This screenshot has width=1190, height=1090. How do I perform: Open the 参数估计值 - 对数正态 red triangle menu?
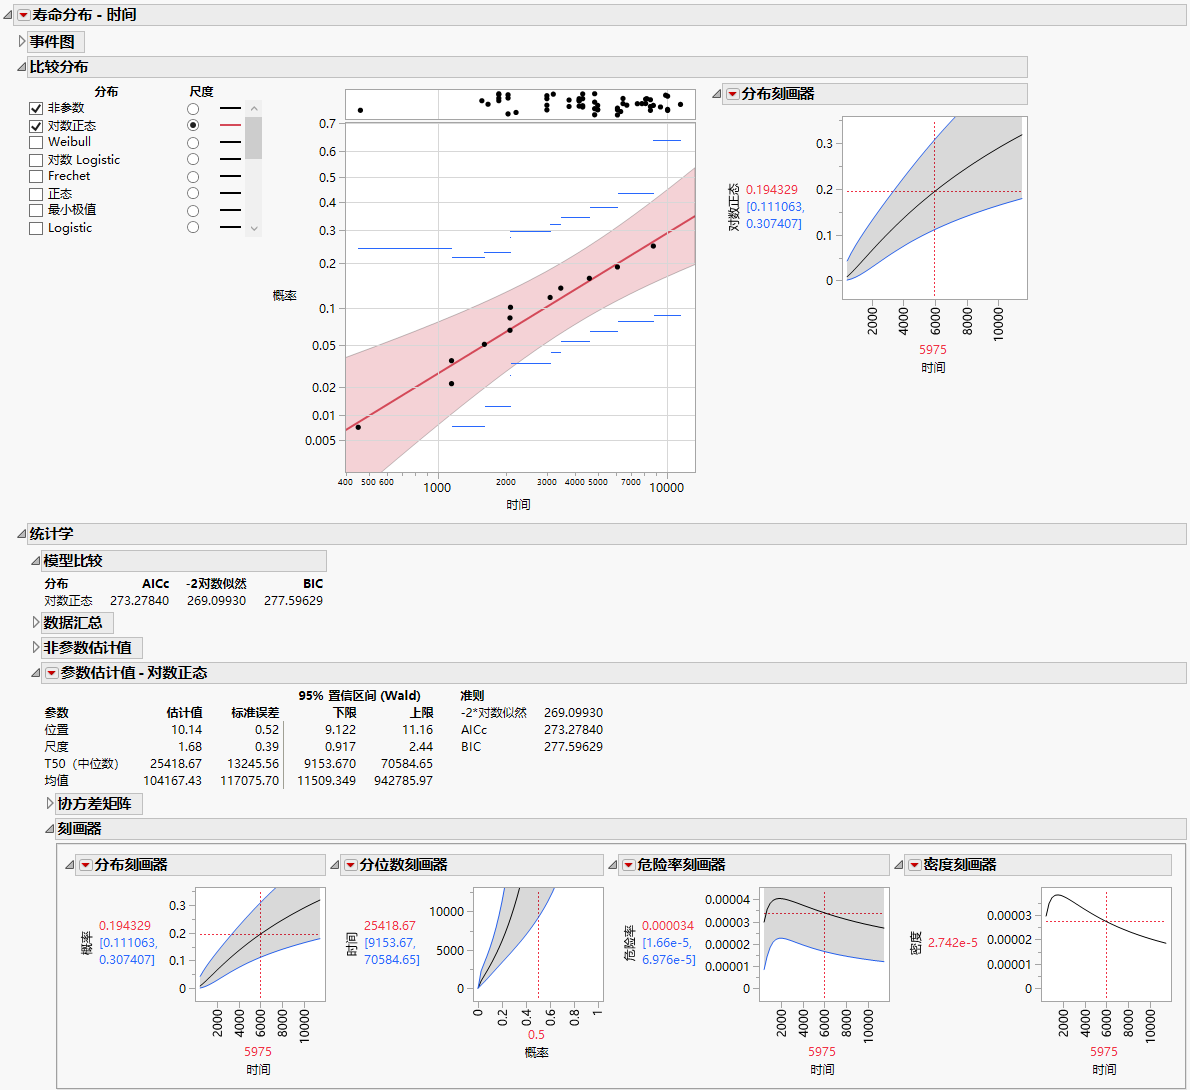pyautogui.click(x=51, y=673)
